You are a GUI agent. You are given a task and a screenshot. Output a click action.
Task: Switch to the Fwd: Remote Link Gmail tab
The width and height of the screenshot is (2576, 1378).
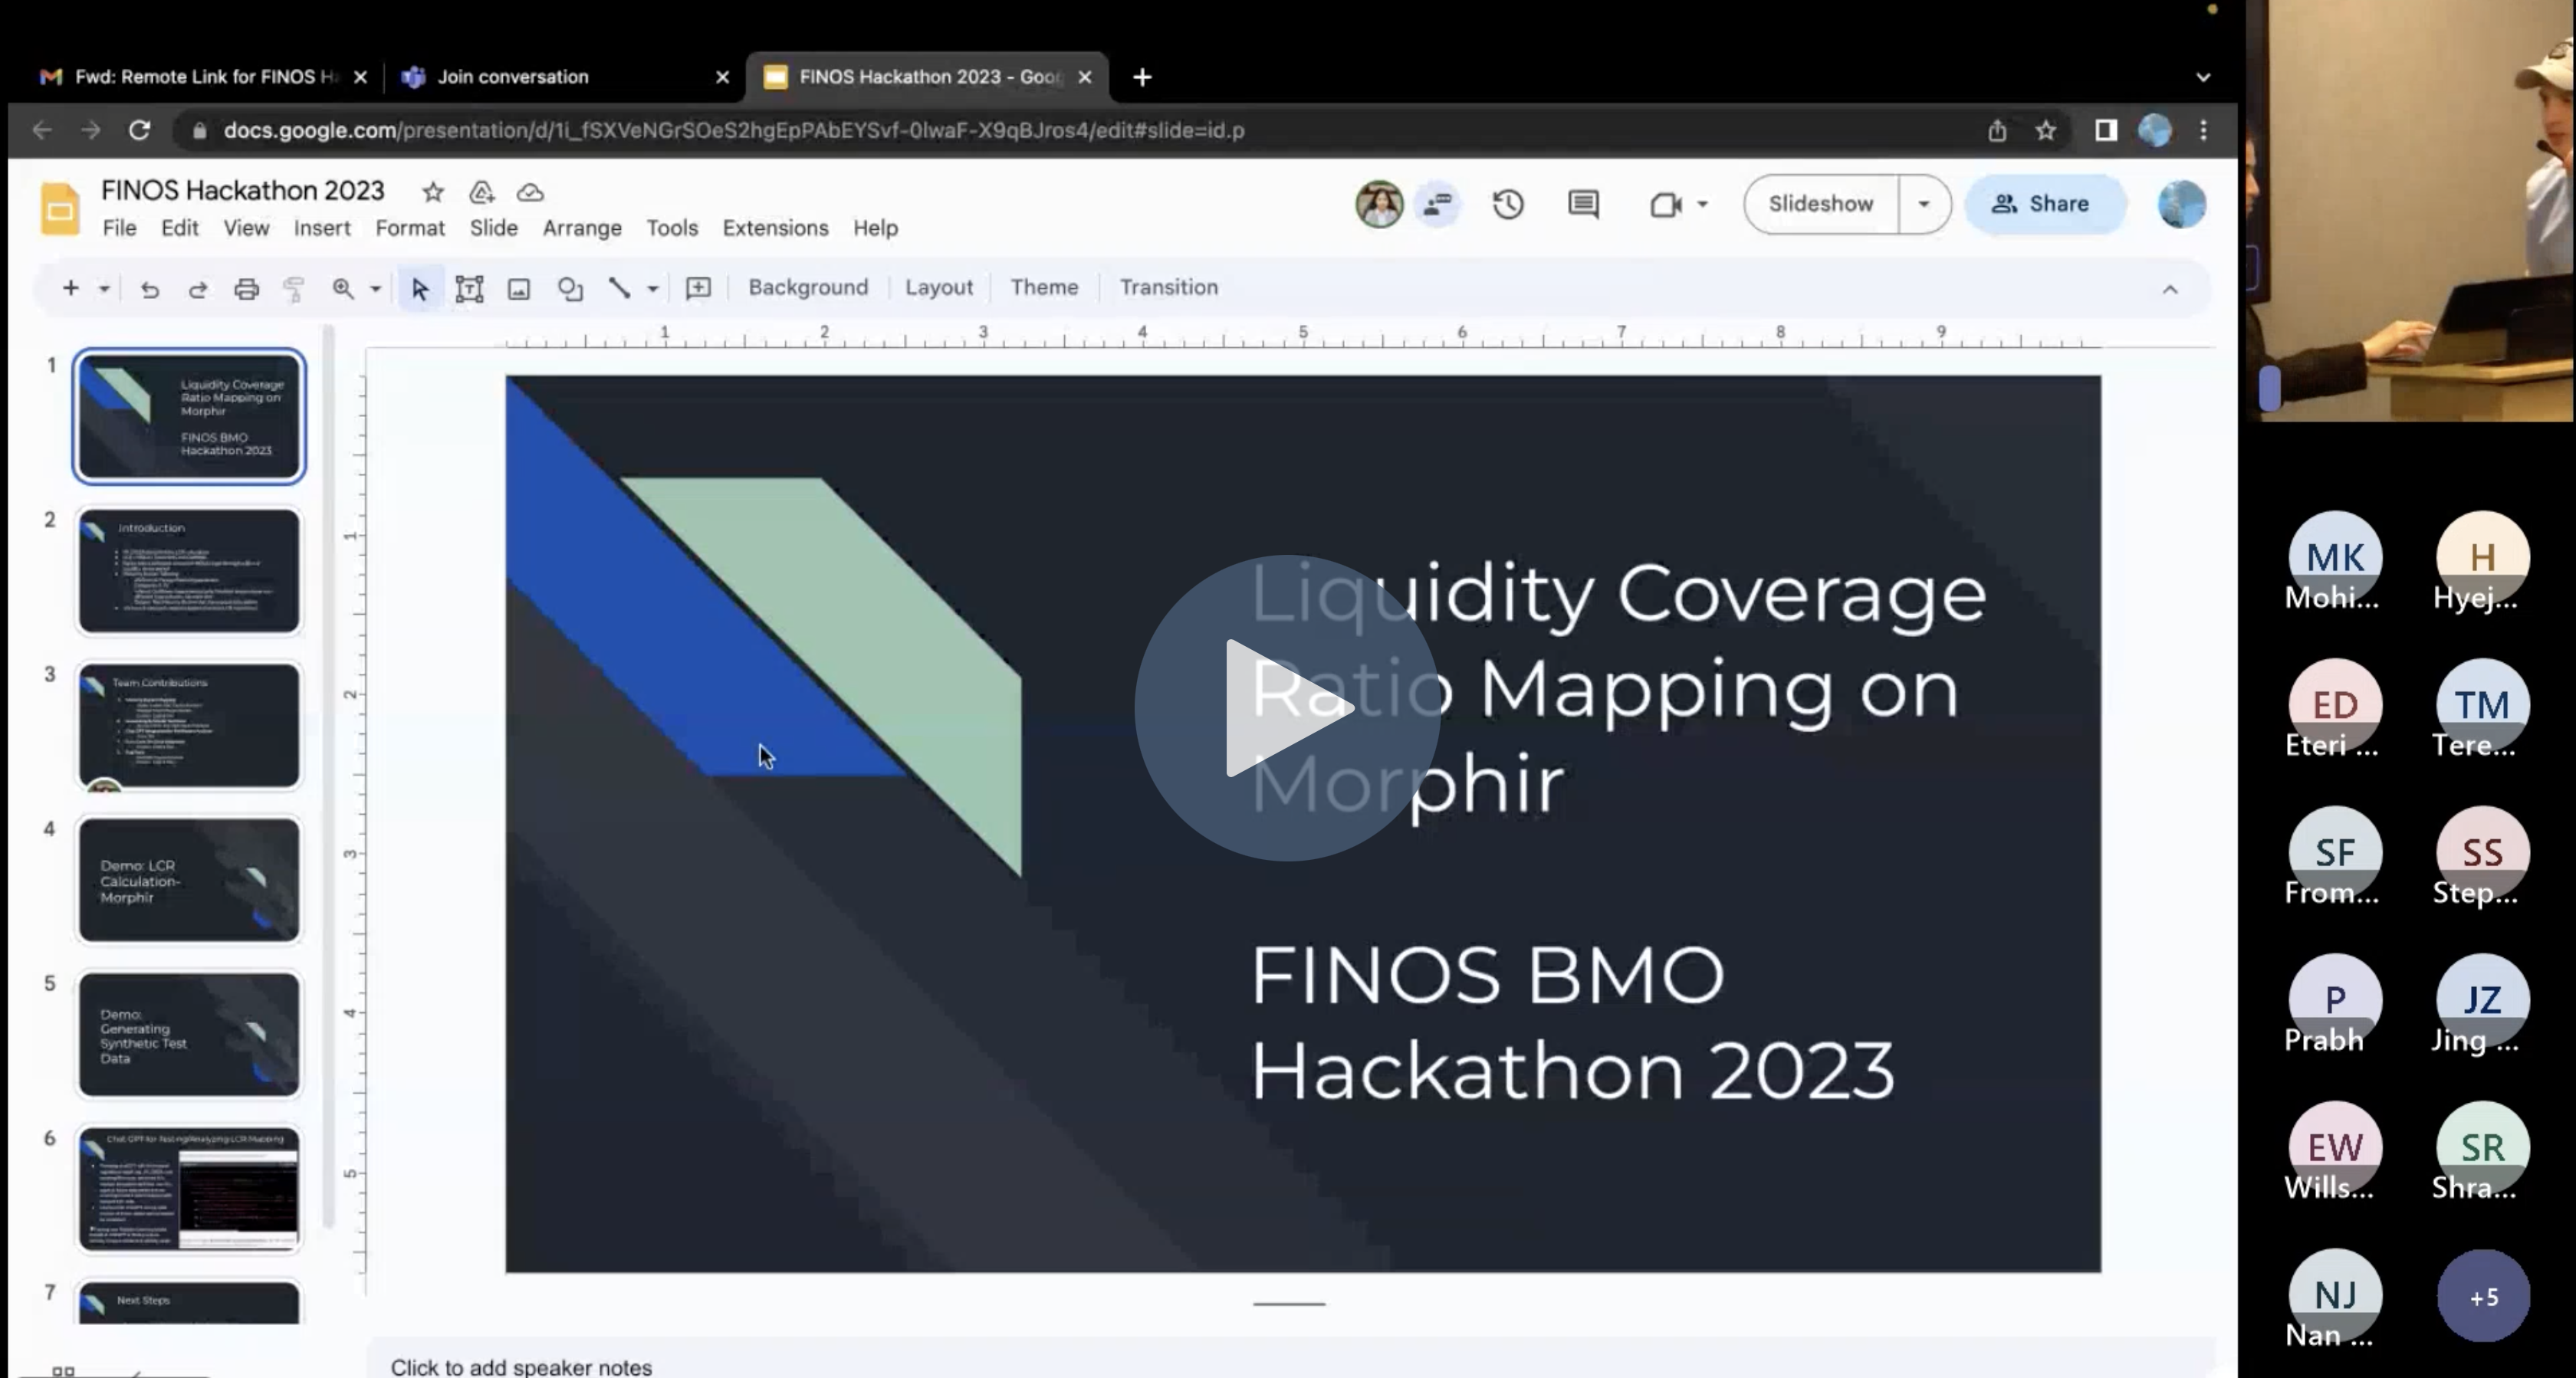coord(203,77)
